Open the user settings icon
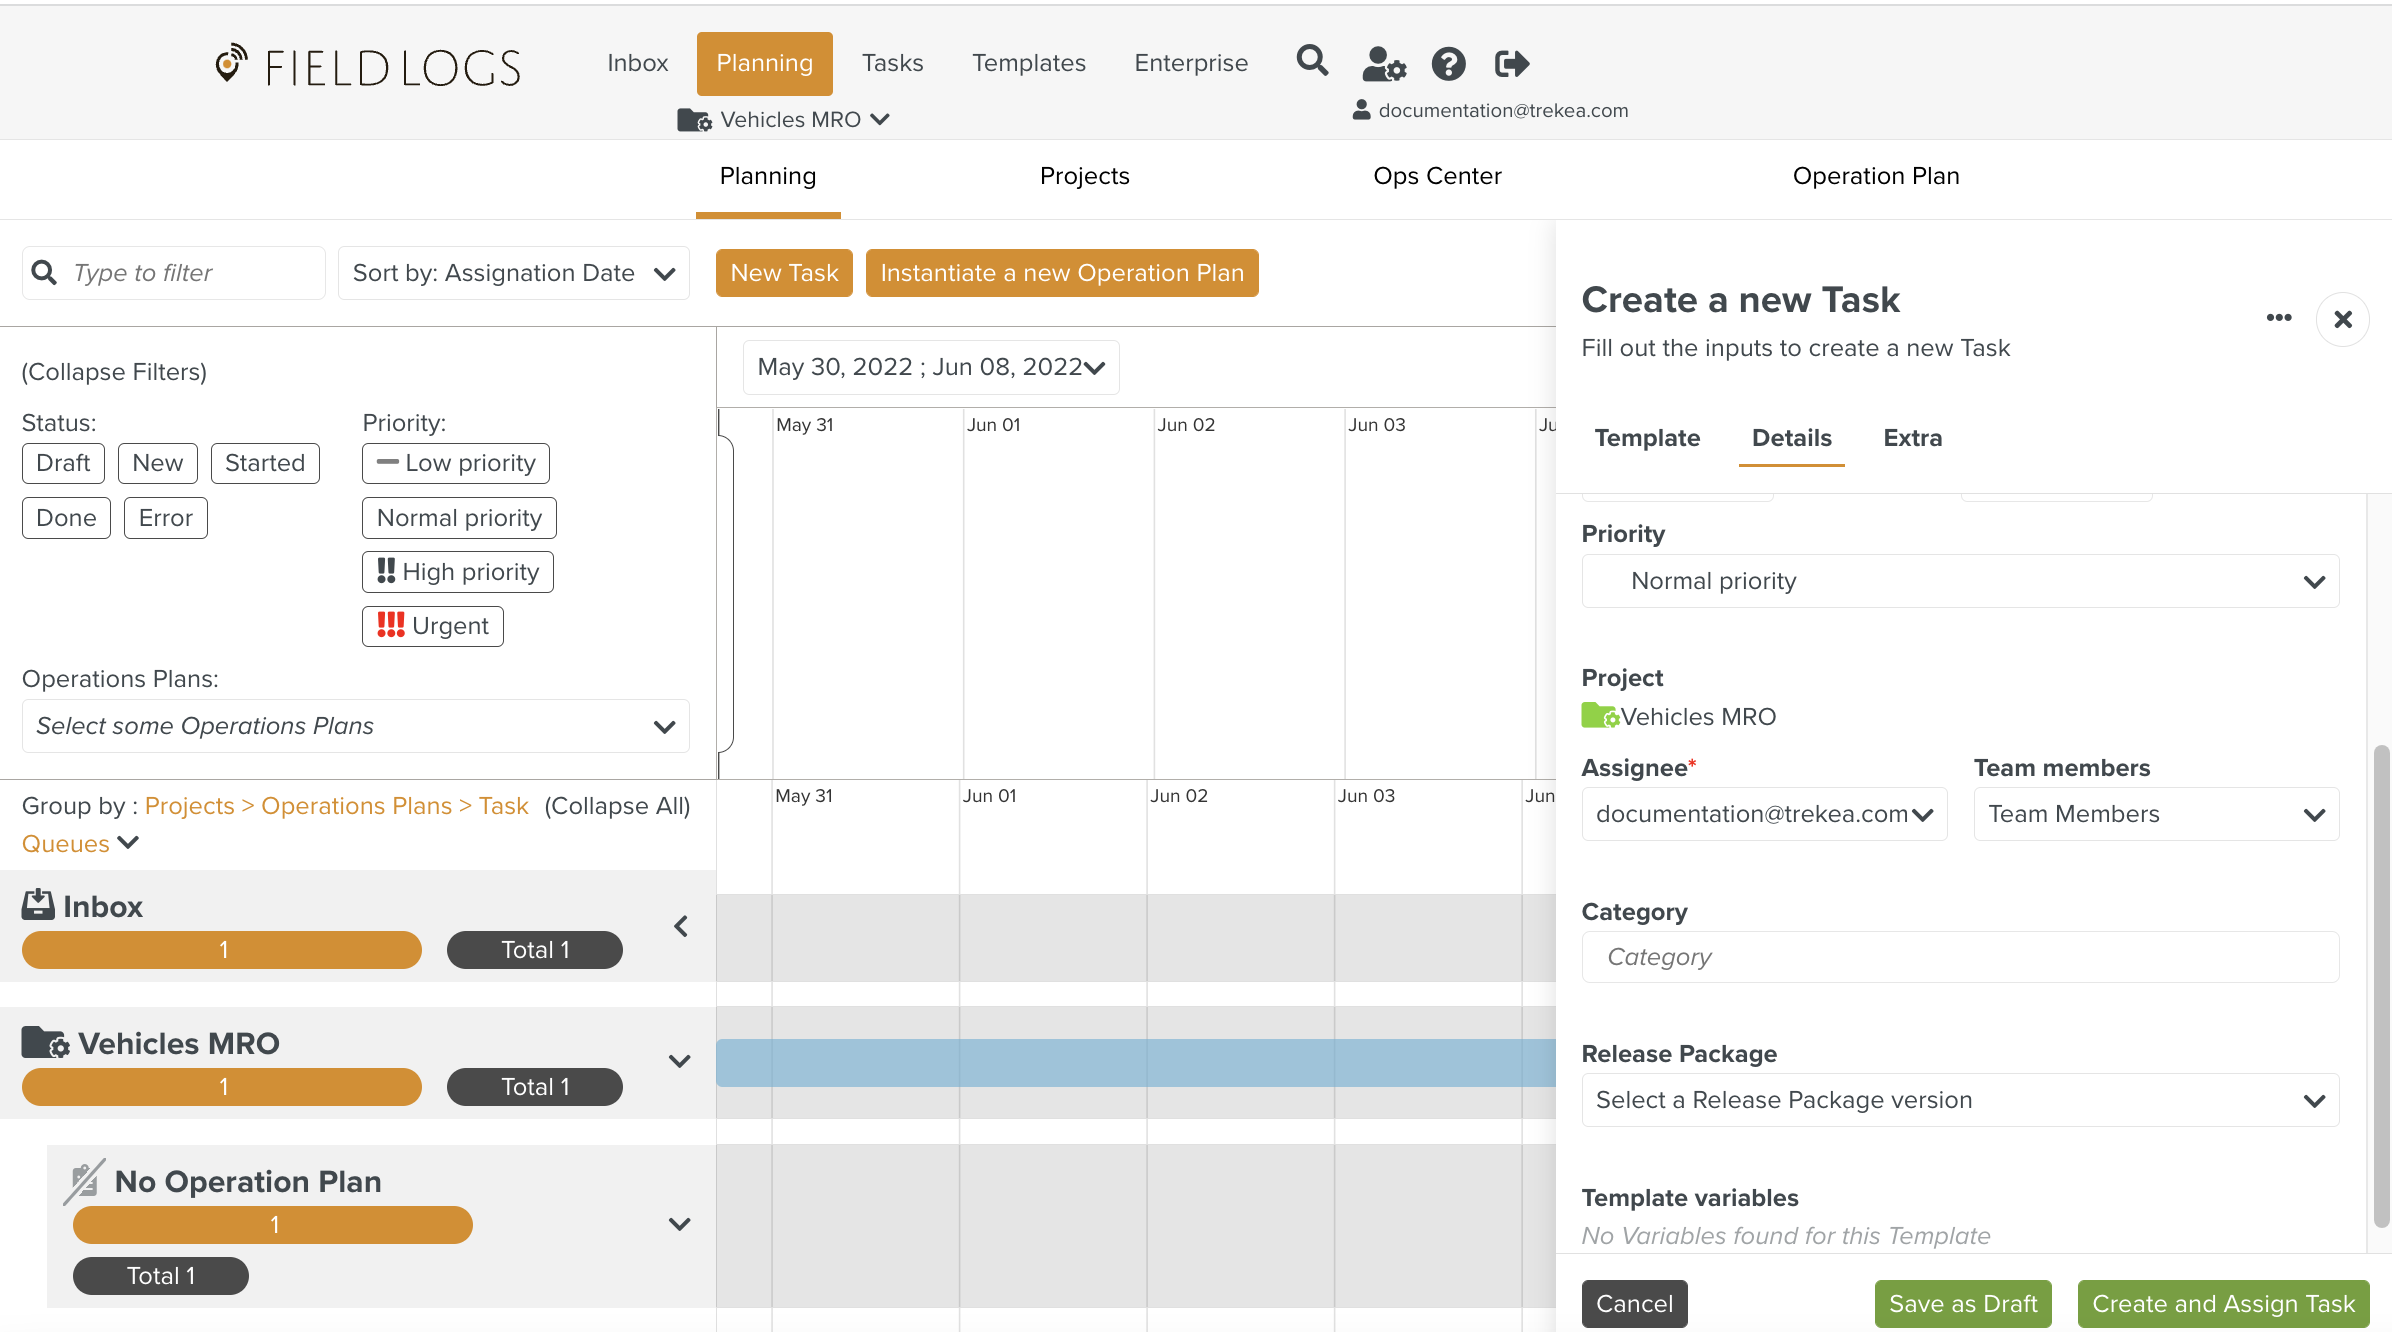The width and height of the screenshot is (2392, 1332). [1383, 64]
